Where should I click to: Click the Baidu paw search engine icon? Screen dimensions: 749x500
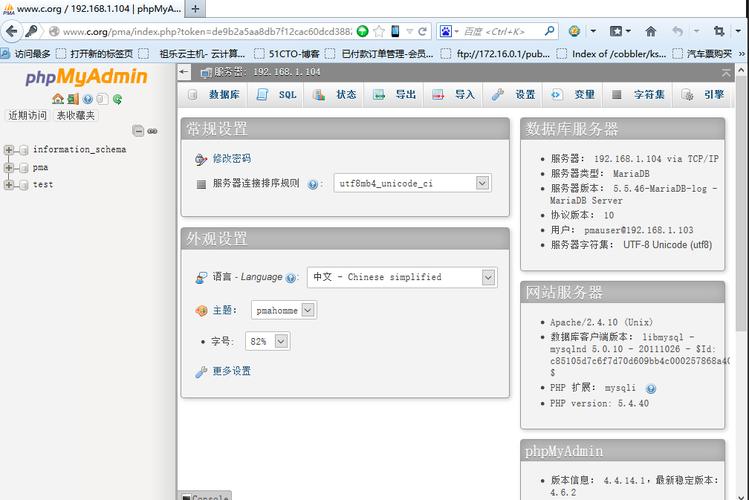446,32
